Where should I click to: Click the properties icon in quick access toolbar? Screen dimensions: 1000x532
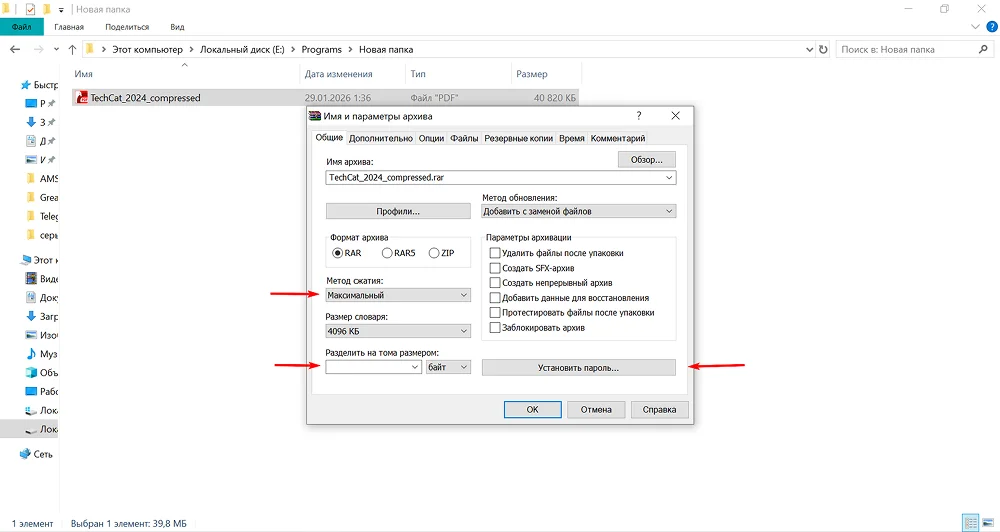pyautogui.click(x=29, y=9)
